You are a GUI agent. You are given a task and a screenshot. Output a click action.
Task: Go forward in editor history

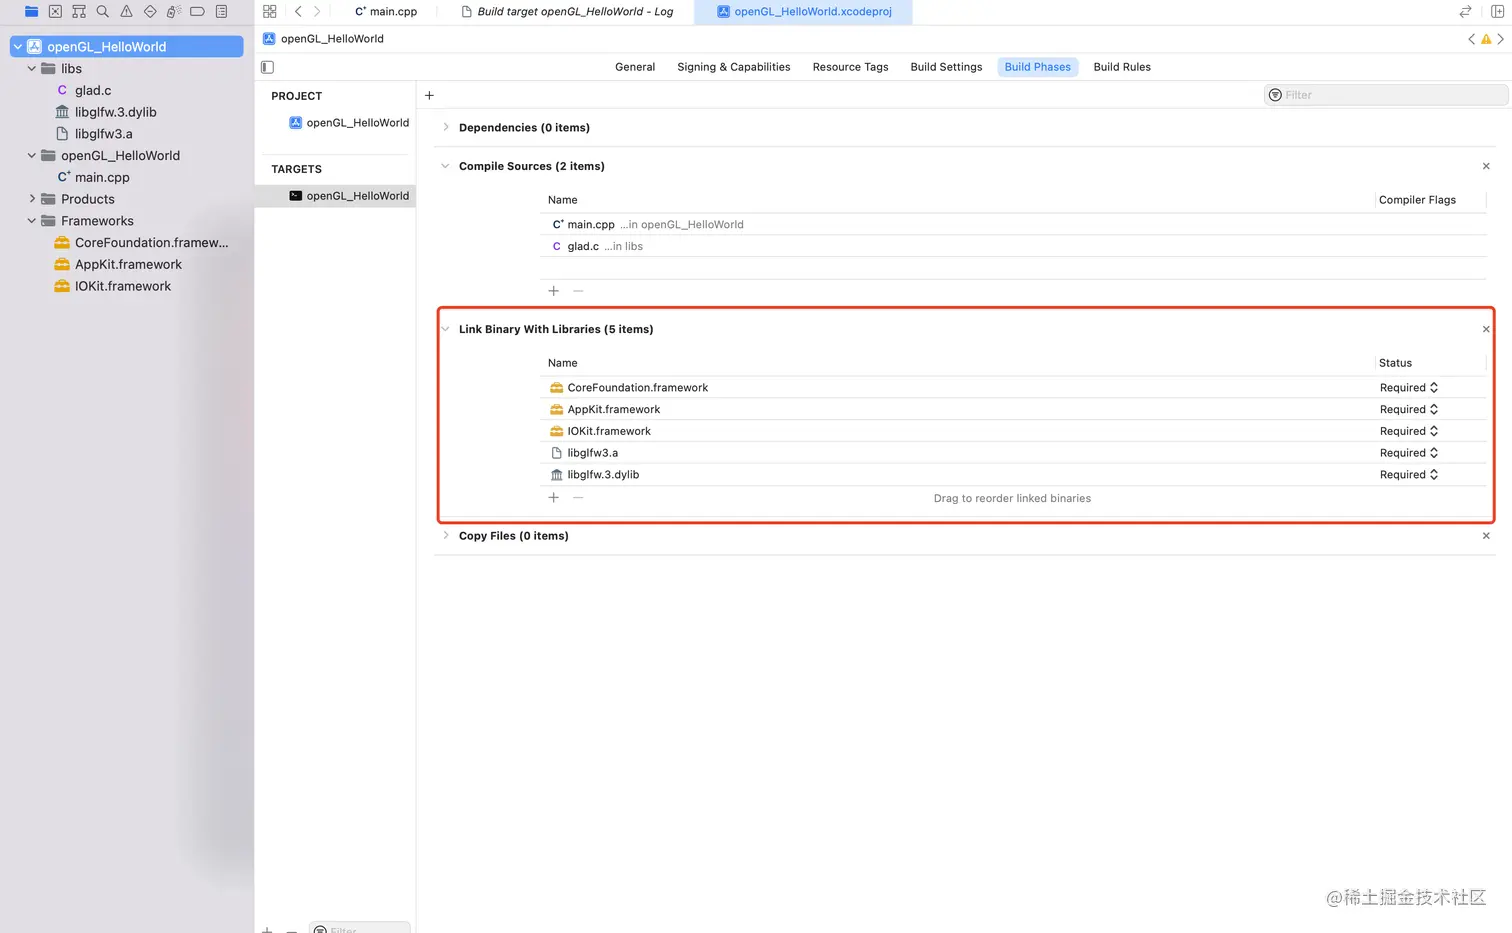point(317,12)
